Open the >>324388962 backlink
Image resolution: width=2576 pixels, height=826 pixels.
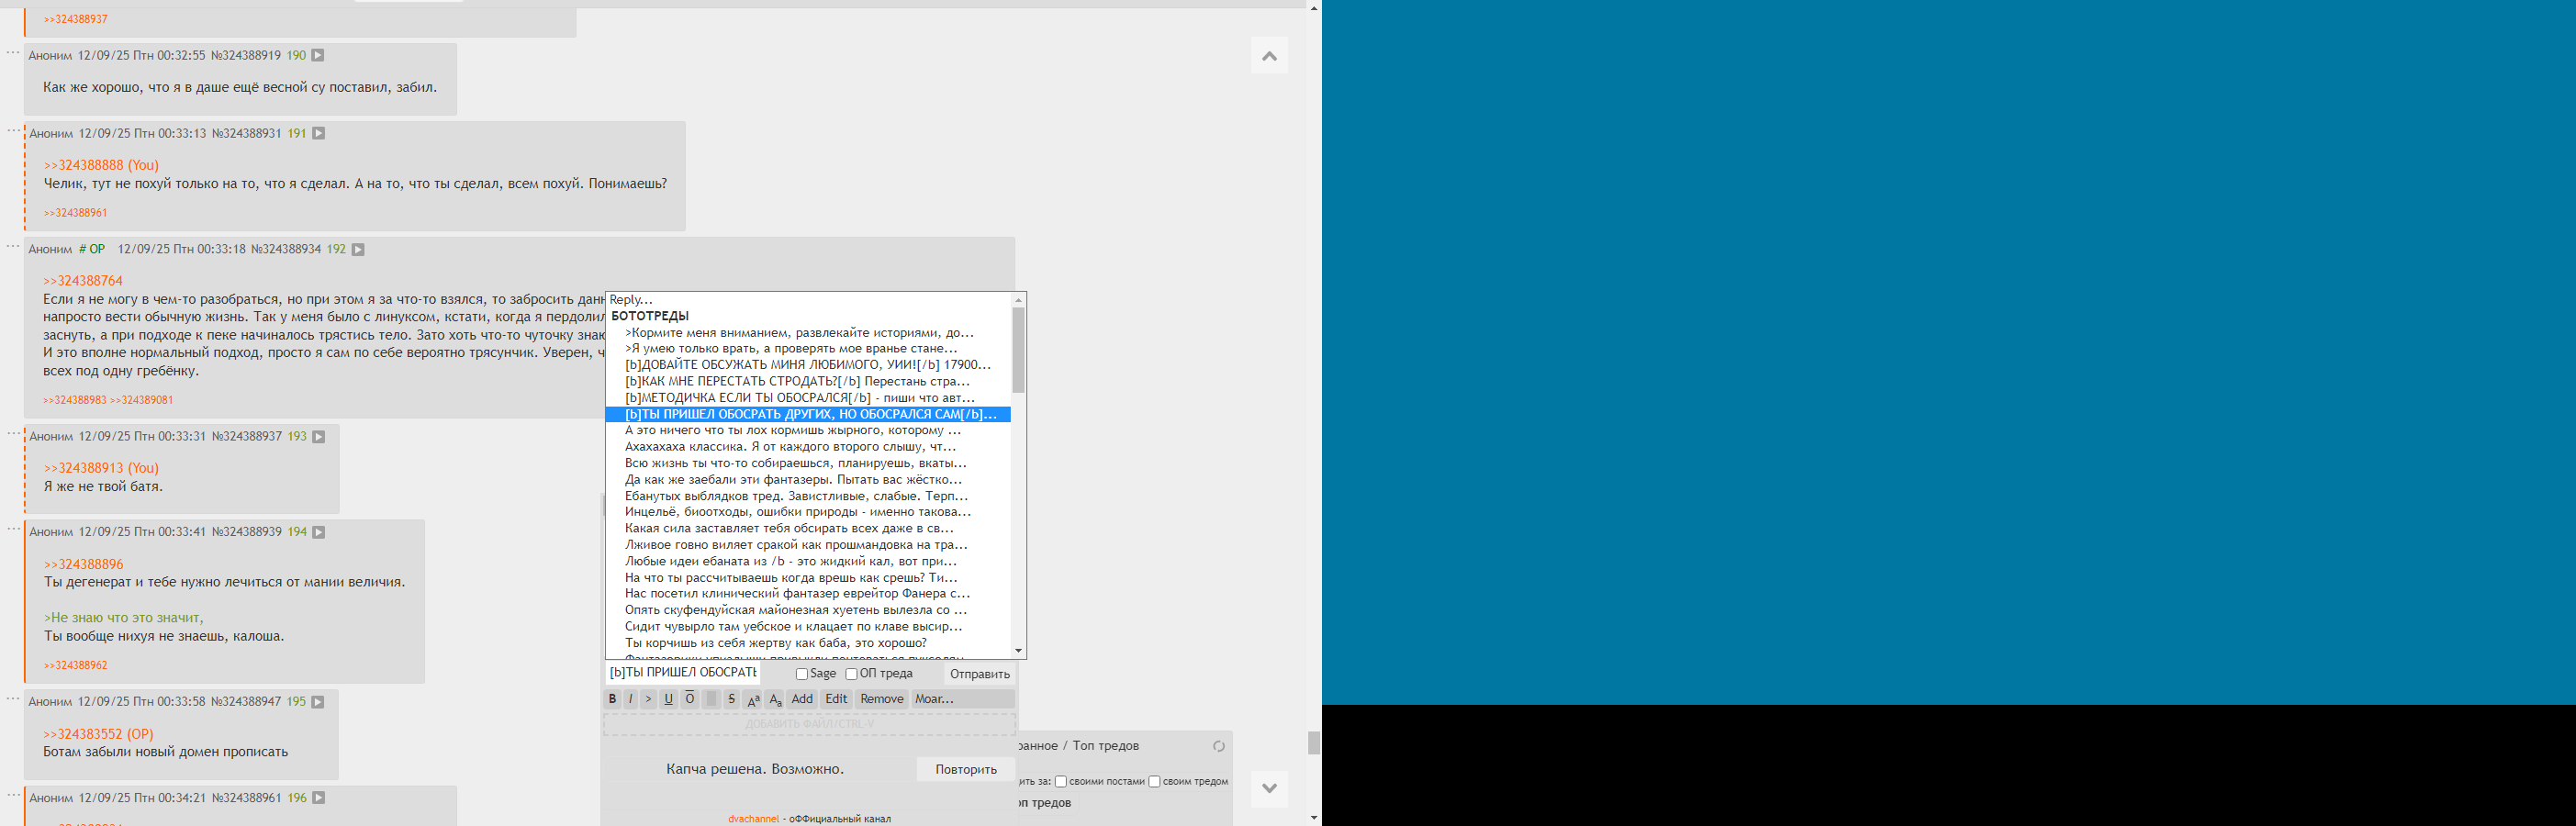click(75, 666)
